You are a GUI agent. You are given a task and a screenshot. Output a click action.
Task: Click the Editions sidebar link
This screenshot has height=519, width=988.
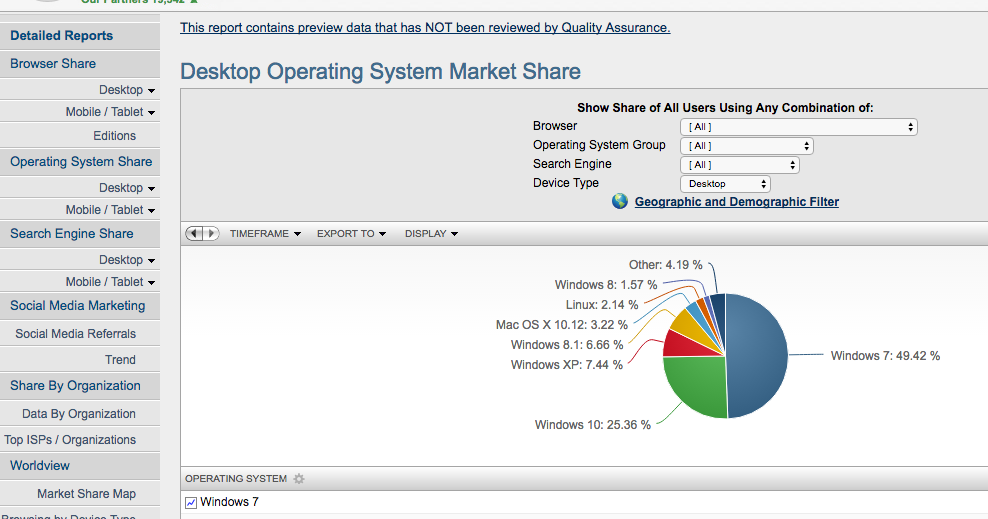(x=115, y=136)
